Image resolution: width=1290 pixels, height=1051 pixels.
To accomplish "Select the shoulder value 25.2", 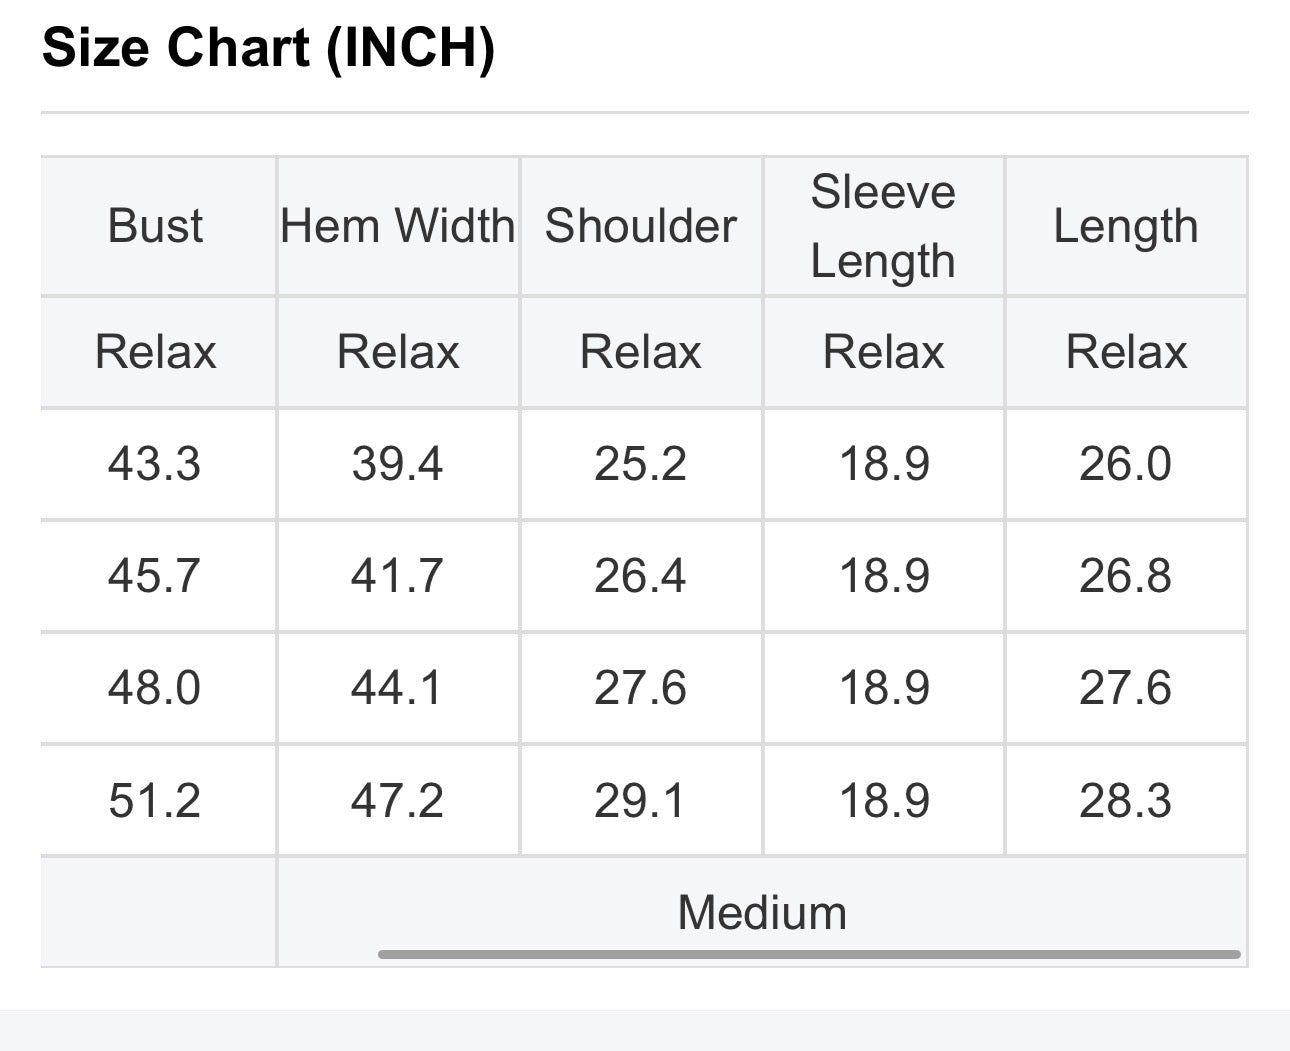I will [x=641, y=464].
